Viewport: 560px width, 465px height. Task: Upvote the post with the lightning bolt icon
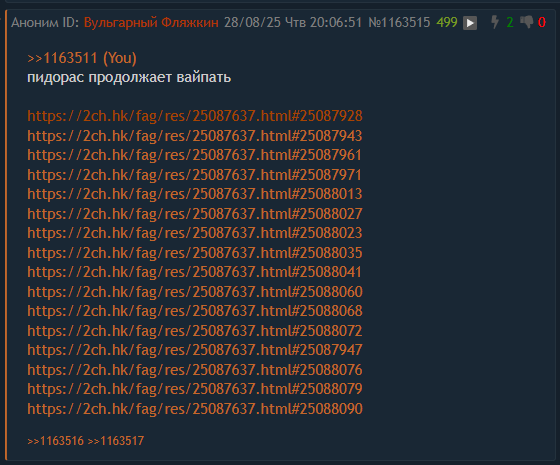click(x=495, y=22)
